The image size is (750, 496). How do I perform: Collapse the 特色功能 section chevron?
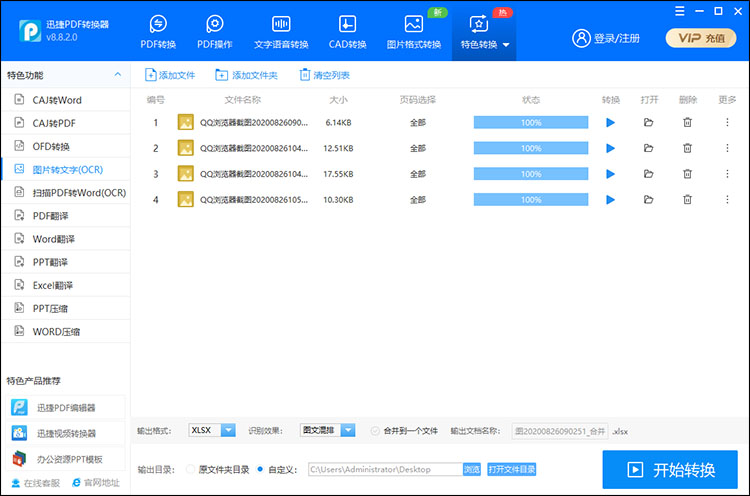[118, 75]
